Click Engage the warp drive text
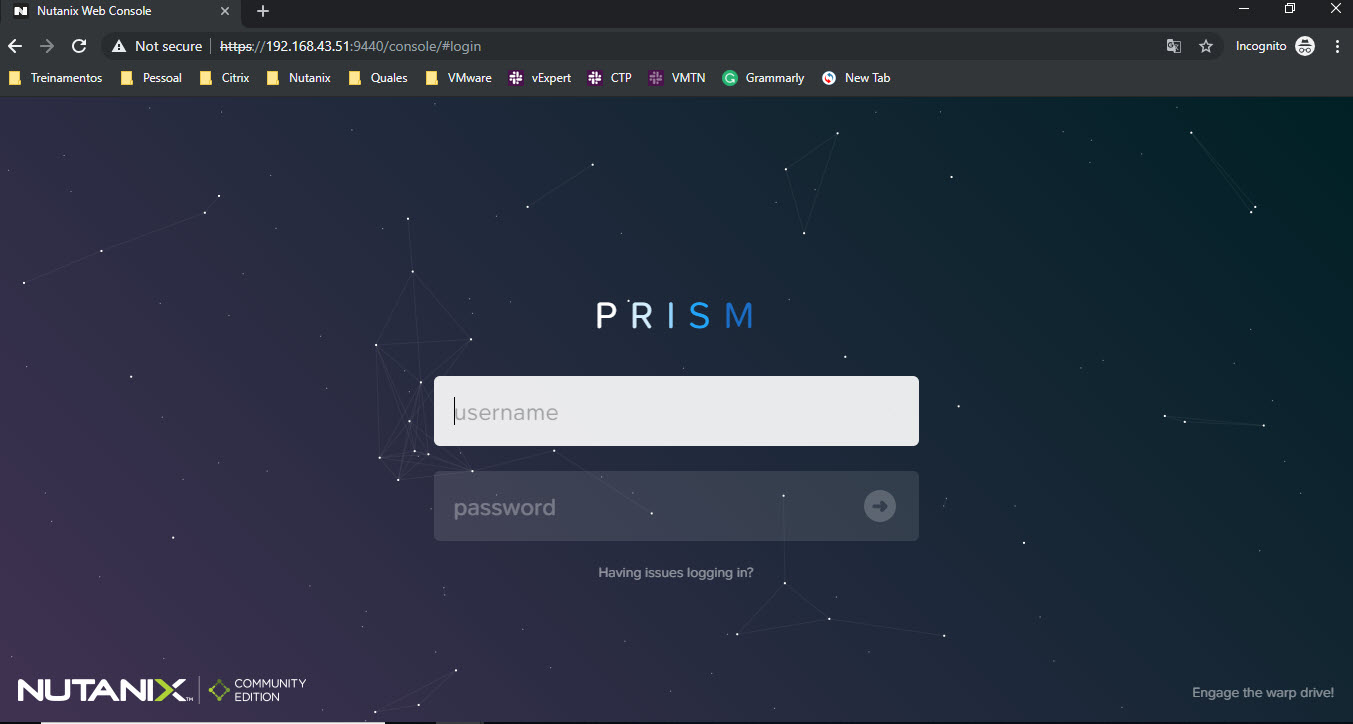 [1263, 693]
